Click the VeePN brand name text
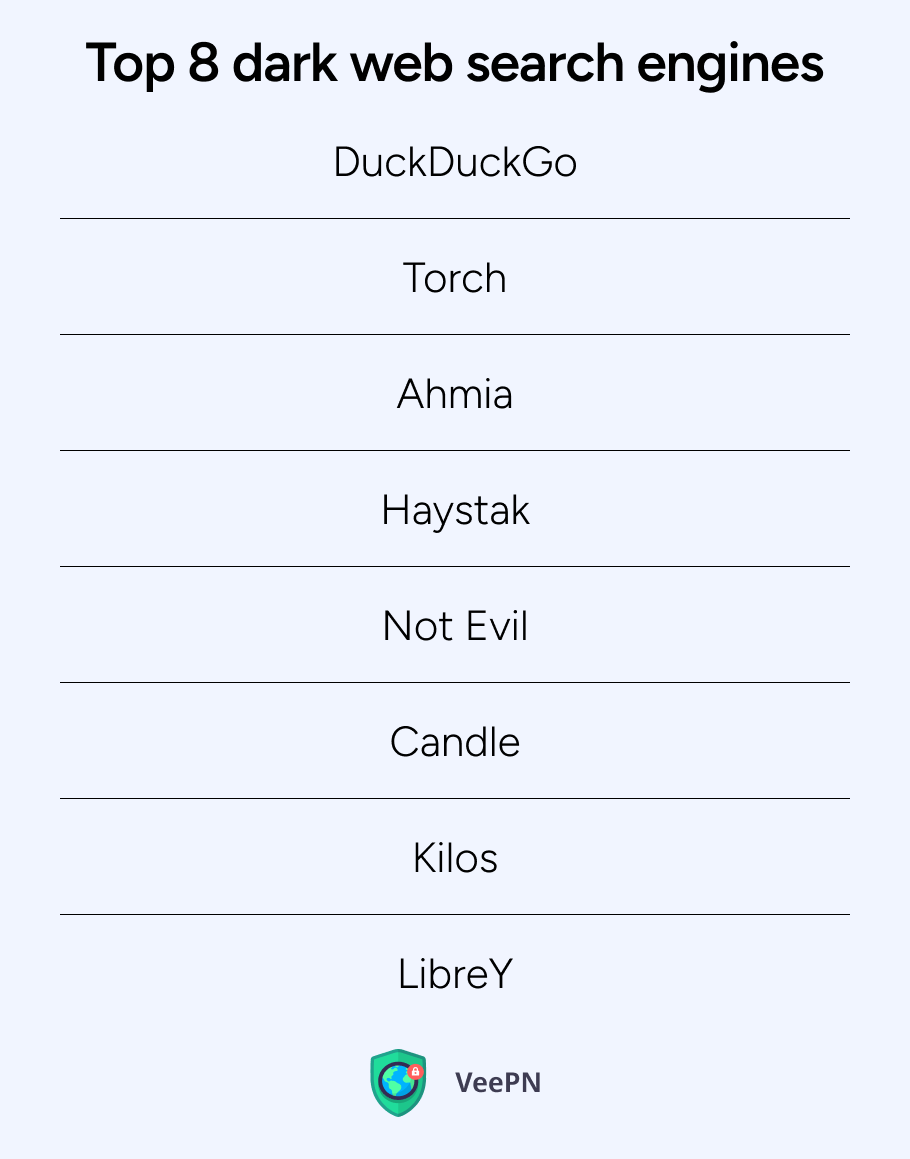Viewport: 910px width, 1159px height. coord(497,1082)
